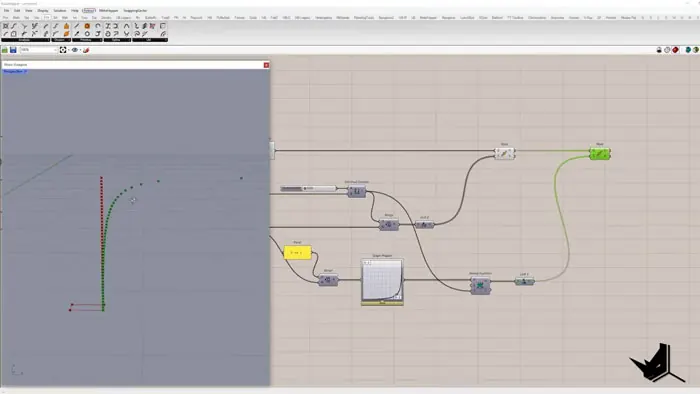Open the File menu
The width and height of the screenshot is (700, 394).
6,10
